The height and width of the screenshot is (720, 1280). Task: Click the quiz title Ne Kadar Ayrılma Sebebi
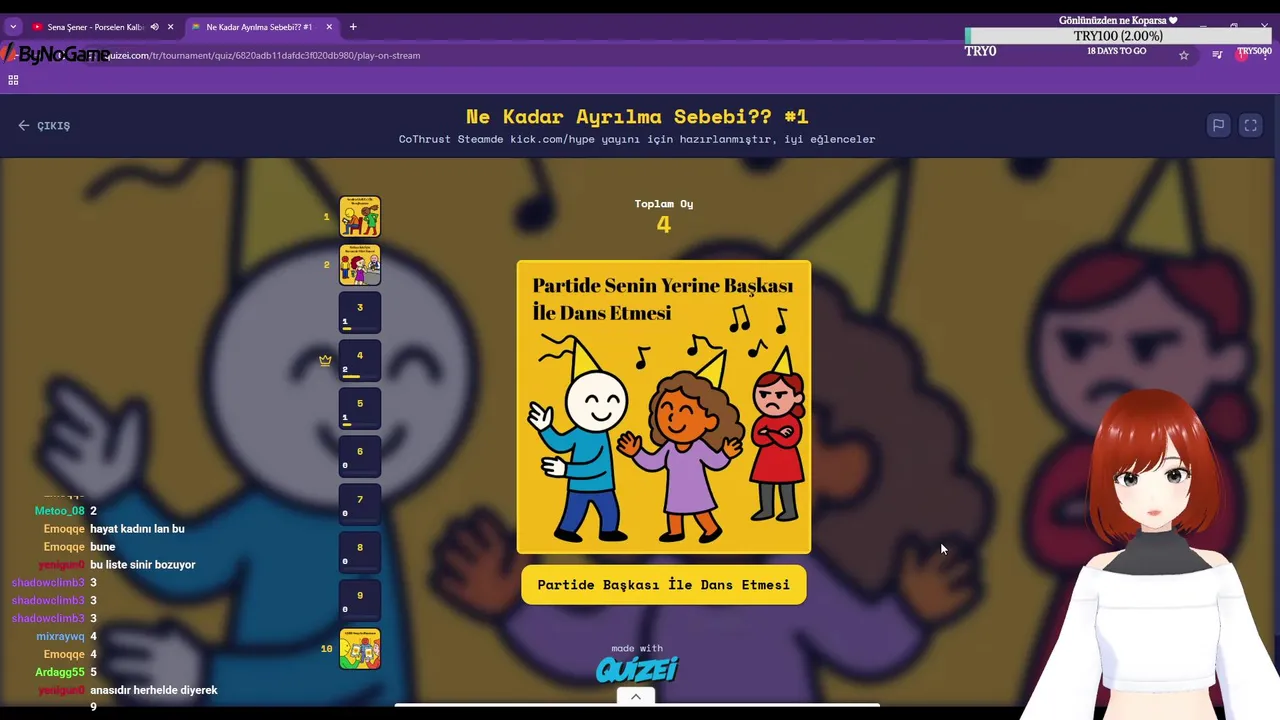pyautogui.click(x=637, y=116)
